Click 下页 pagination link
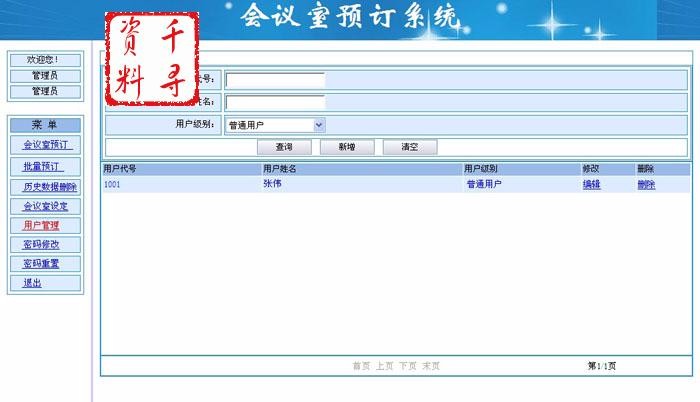The height and width of the screenshot is (402, 700). click(408, 366)
